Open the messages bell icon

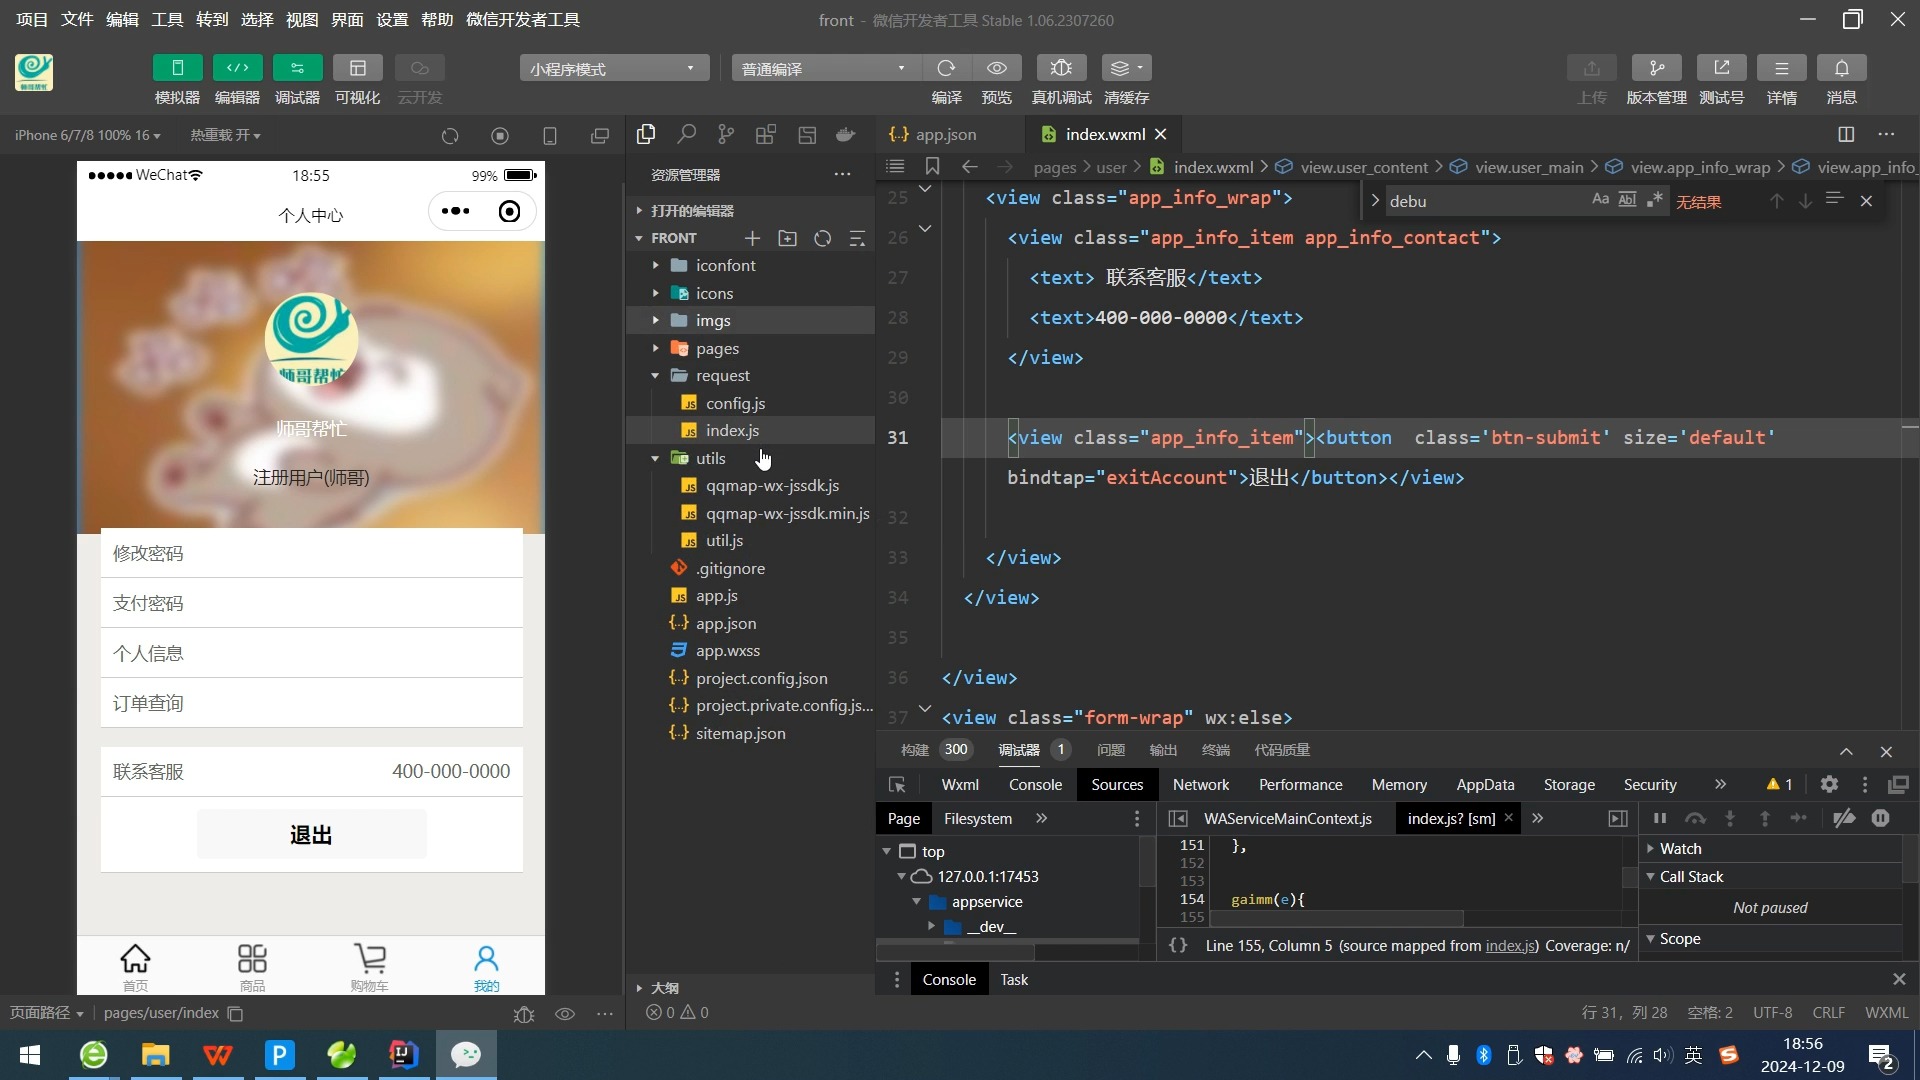[x=1841, y=68]
